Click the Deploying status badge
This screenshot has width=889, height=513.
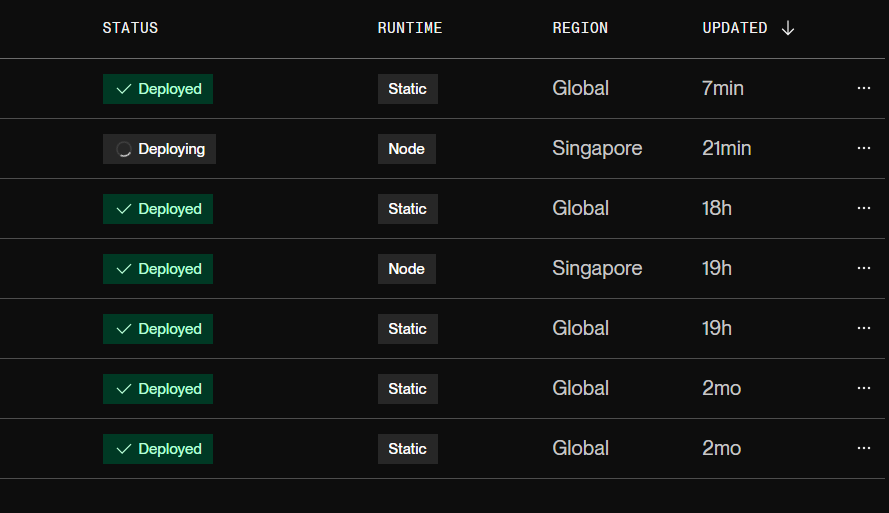point(159,149)
